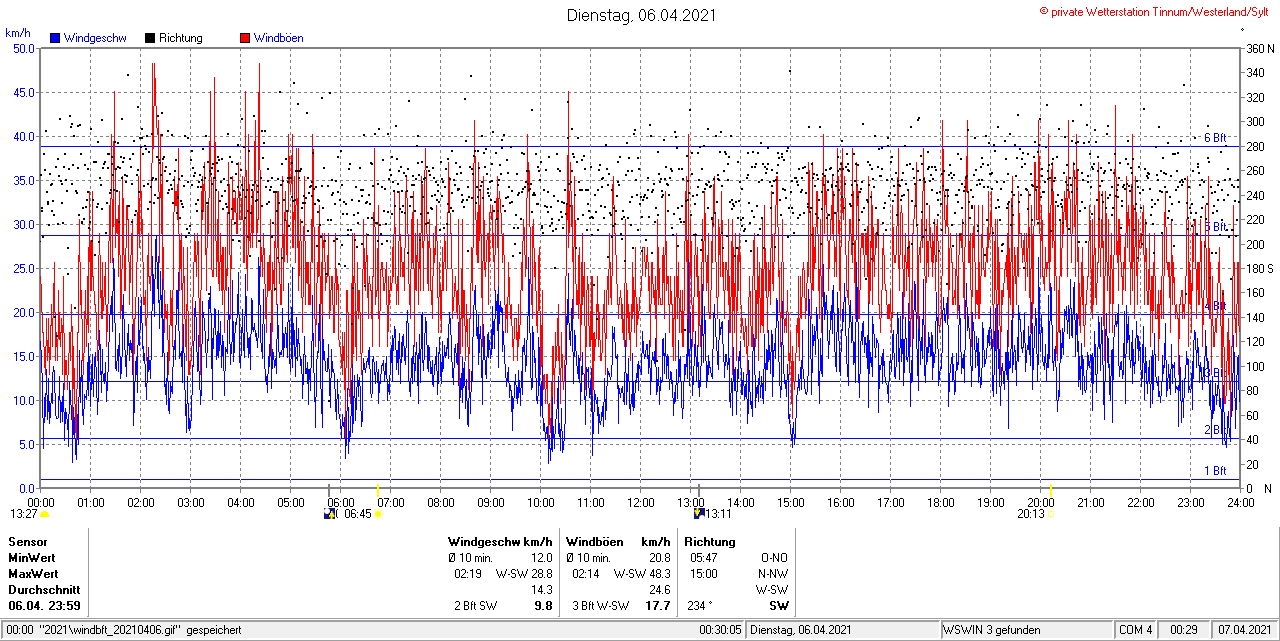Click the COM 4 status field
Viewport: 1280px width, 641px height.
pos(1136,630)
